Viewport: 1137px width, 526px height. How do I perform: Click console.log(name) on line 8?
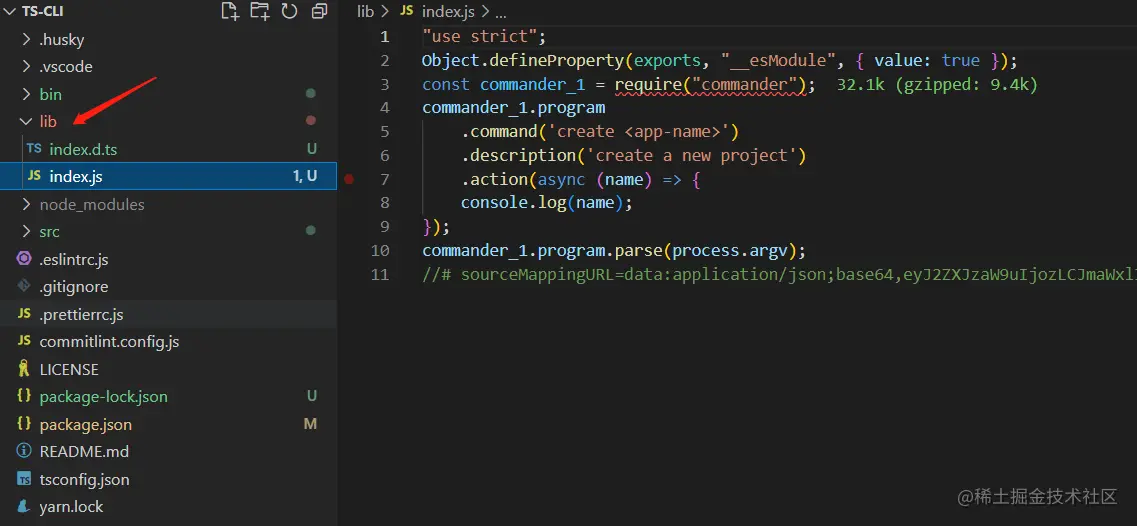542,203
